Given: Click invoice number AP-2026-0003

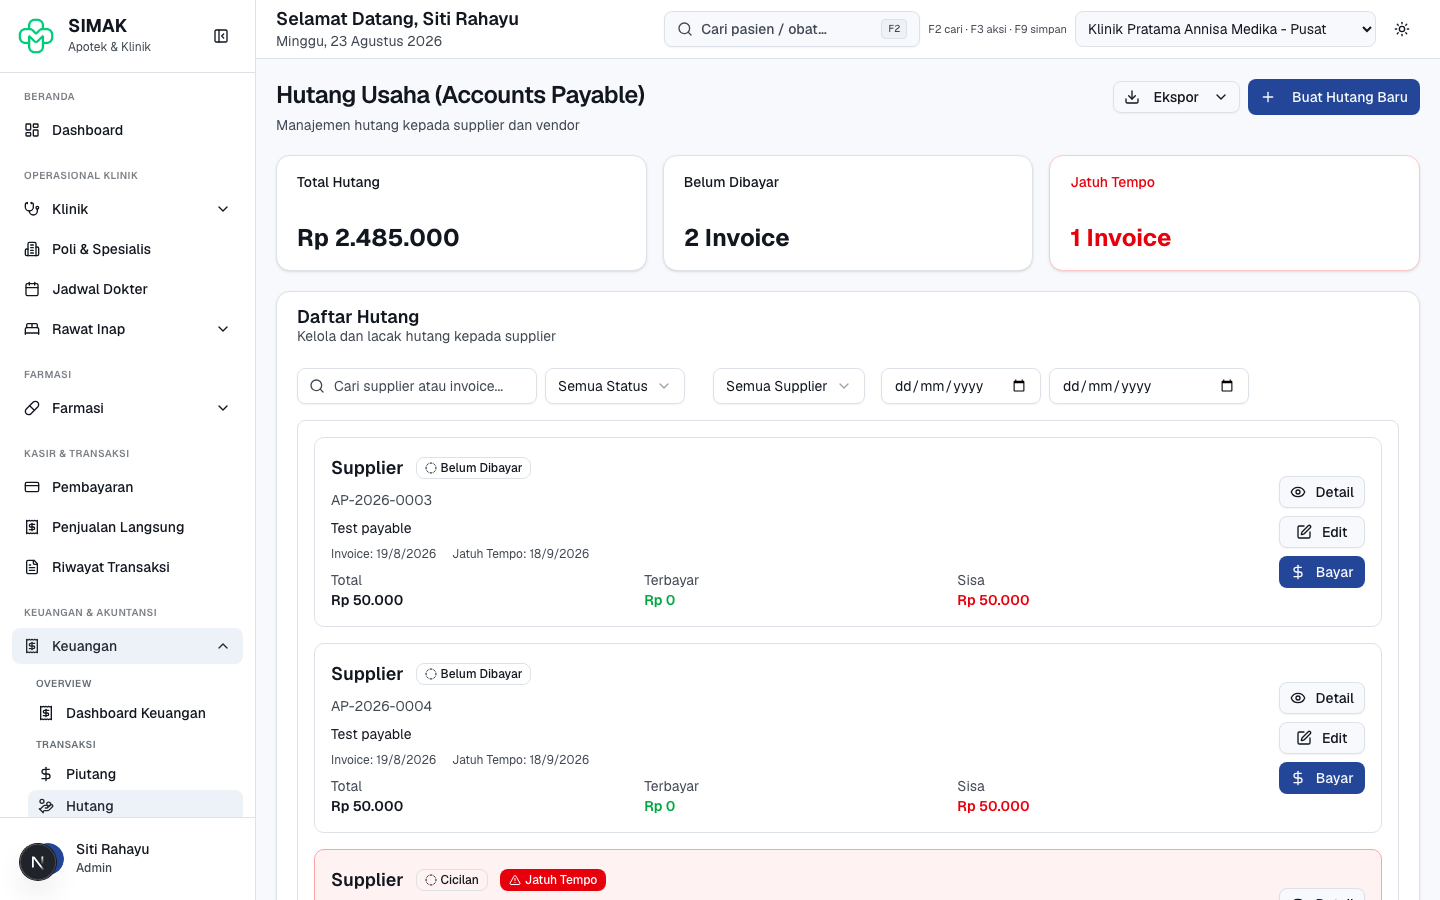Looking at the screenshot, I should 382,500.
